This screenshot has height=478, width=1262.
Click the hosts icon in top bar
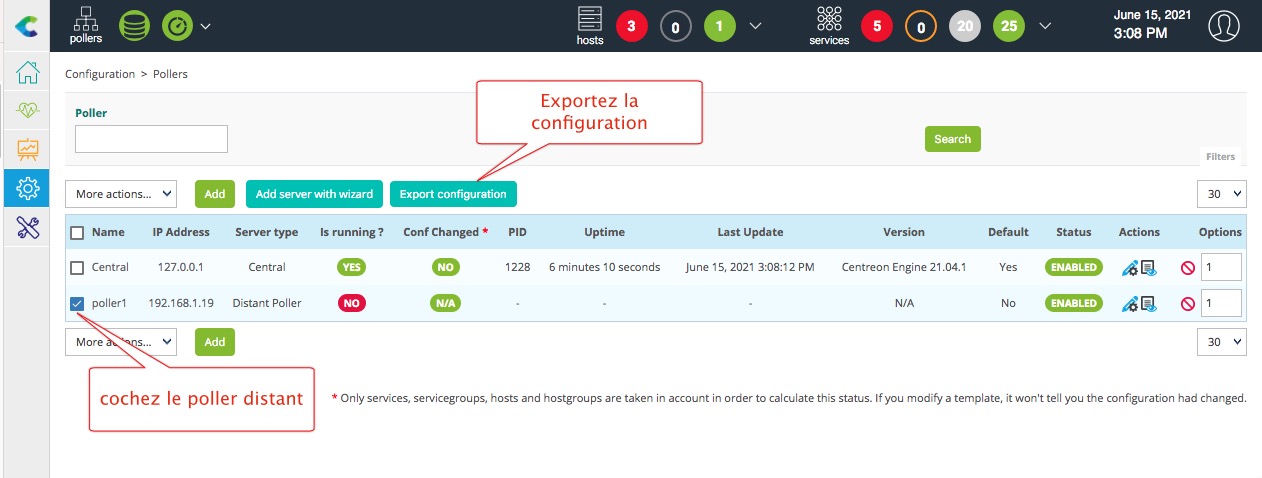[x=590, y=25]
